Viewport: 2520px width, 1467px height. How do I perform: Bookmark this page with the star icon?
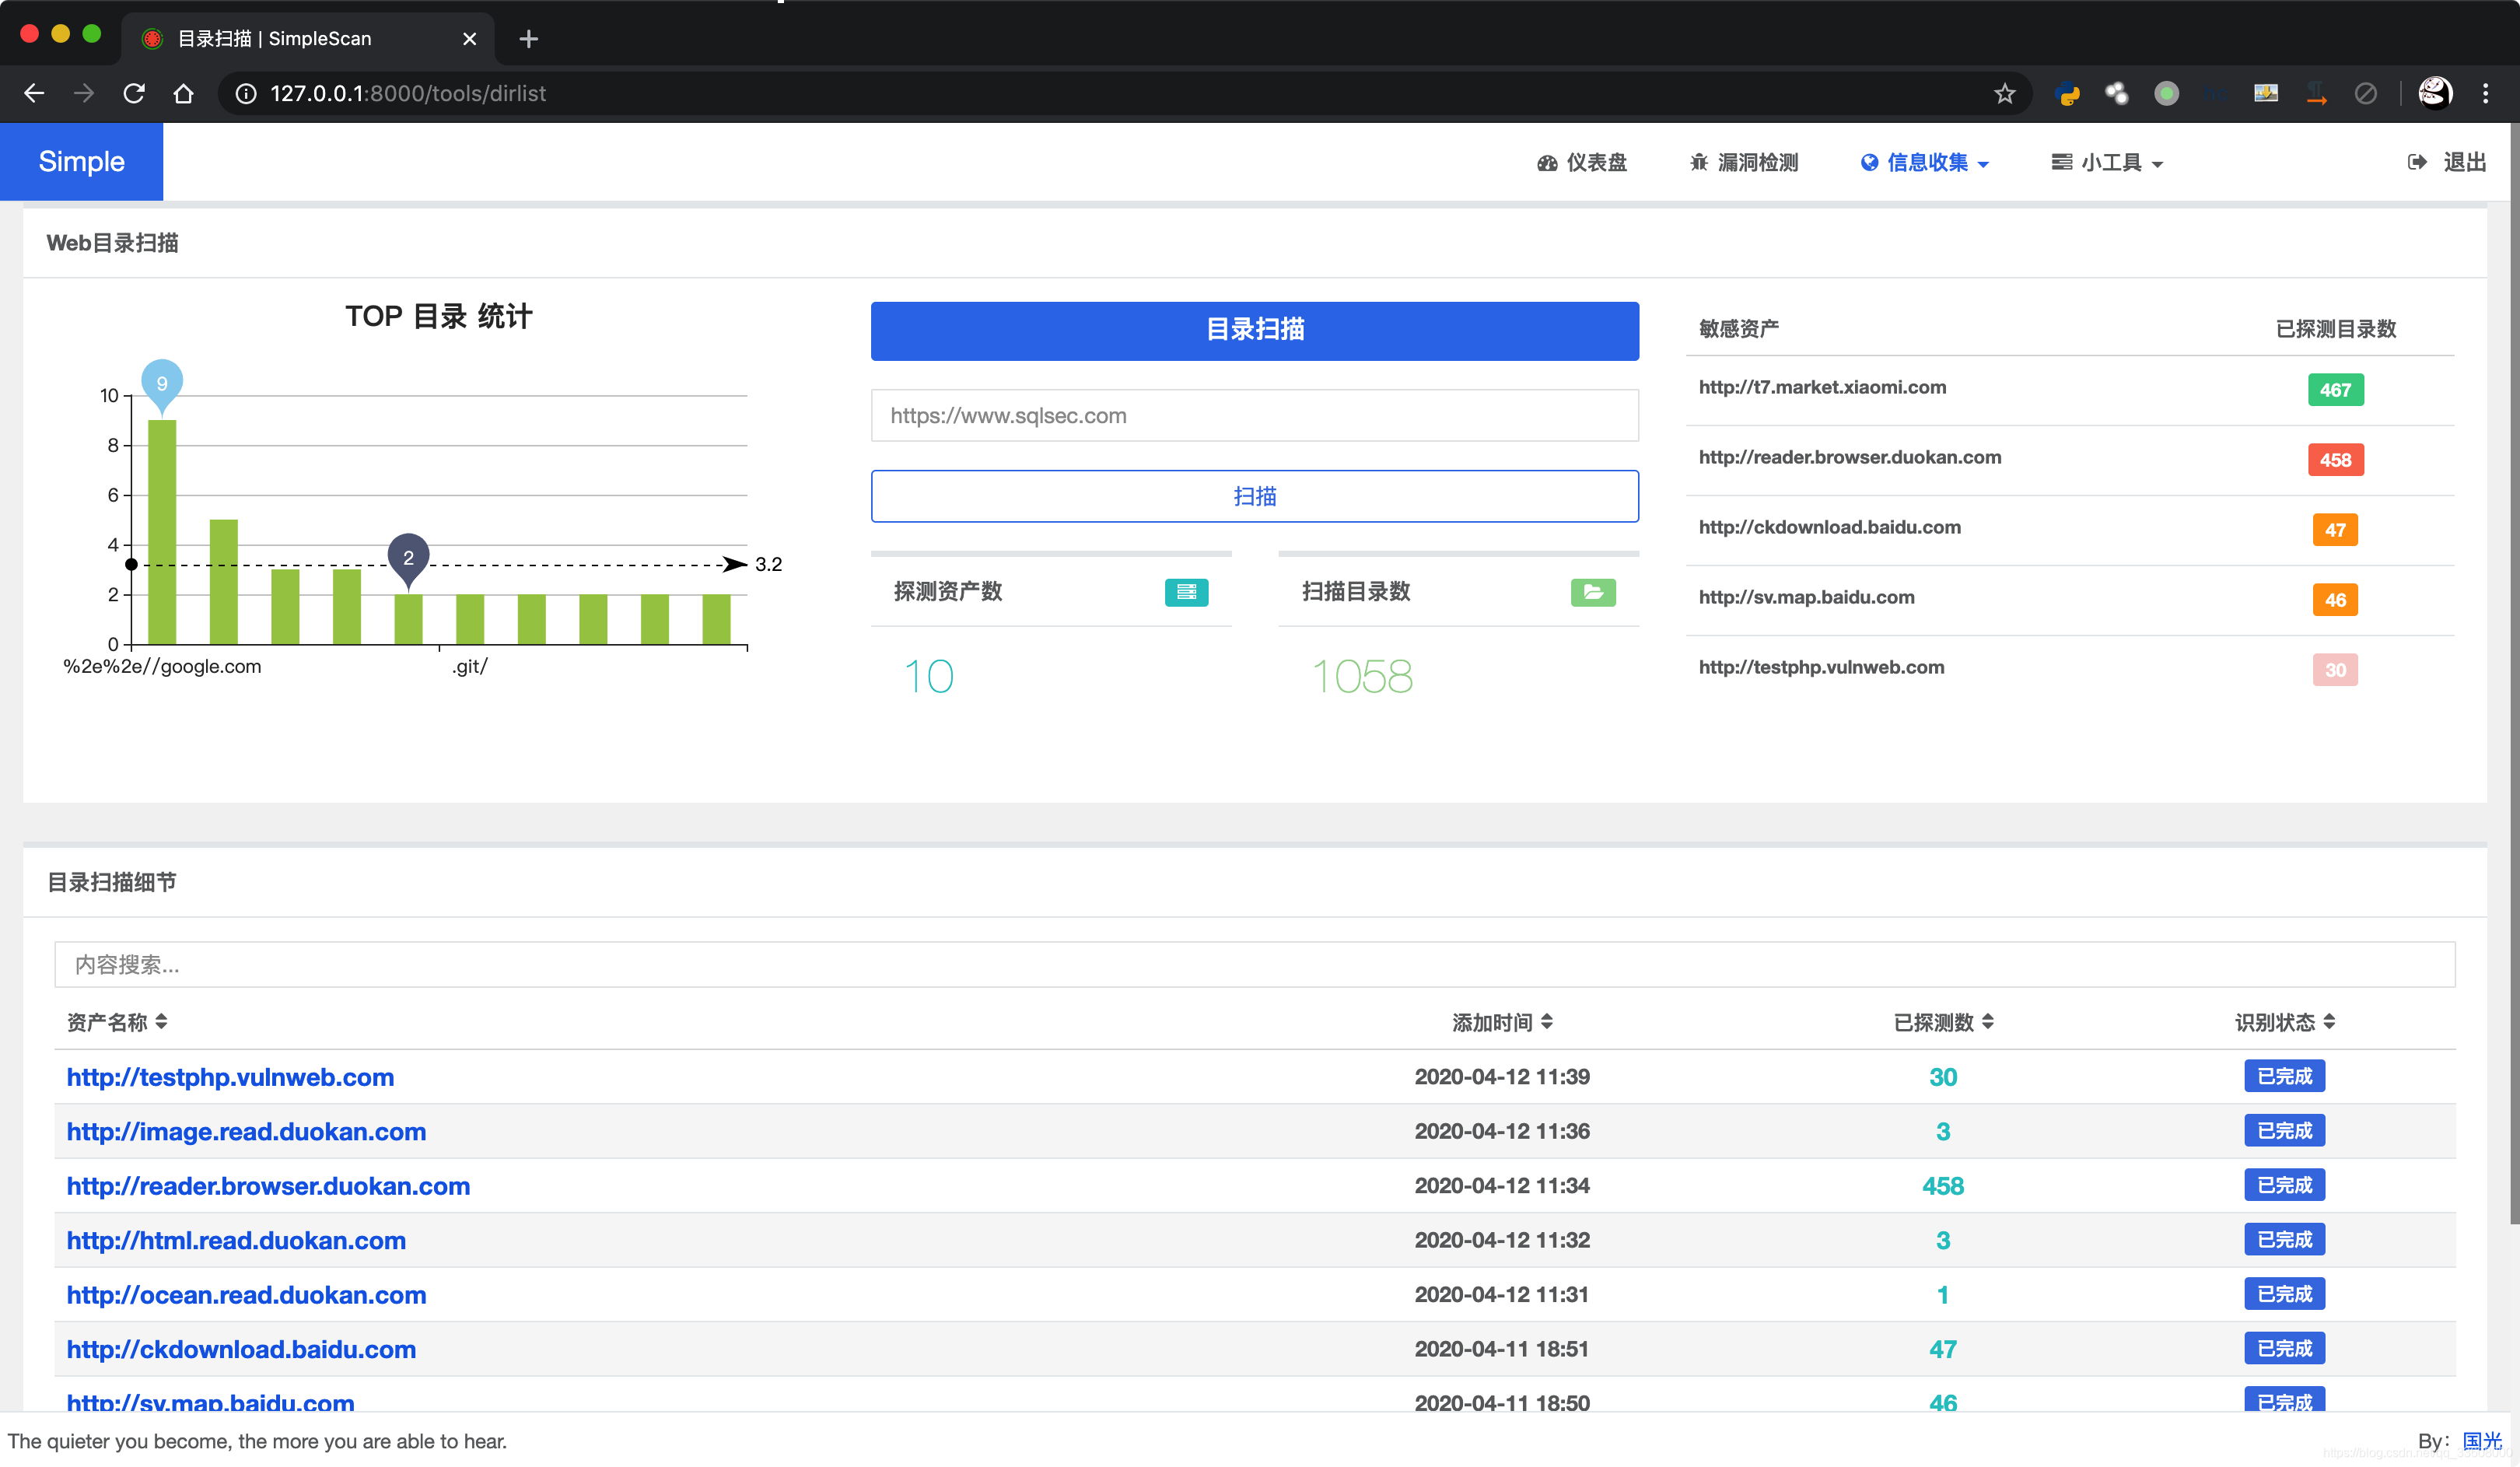tap(2004, 93)
